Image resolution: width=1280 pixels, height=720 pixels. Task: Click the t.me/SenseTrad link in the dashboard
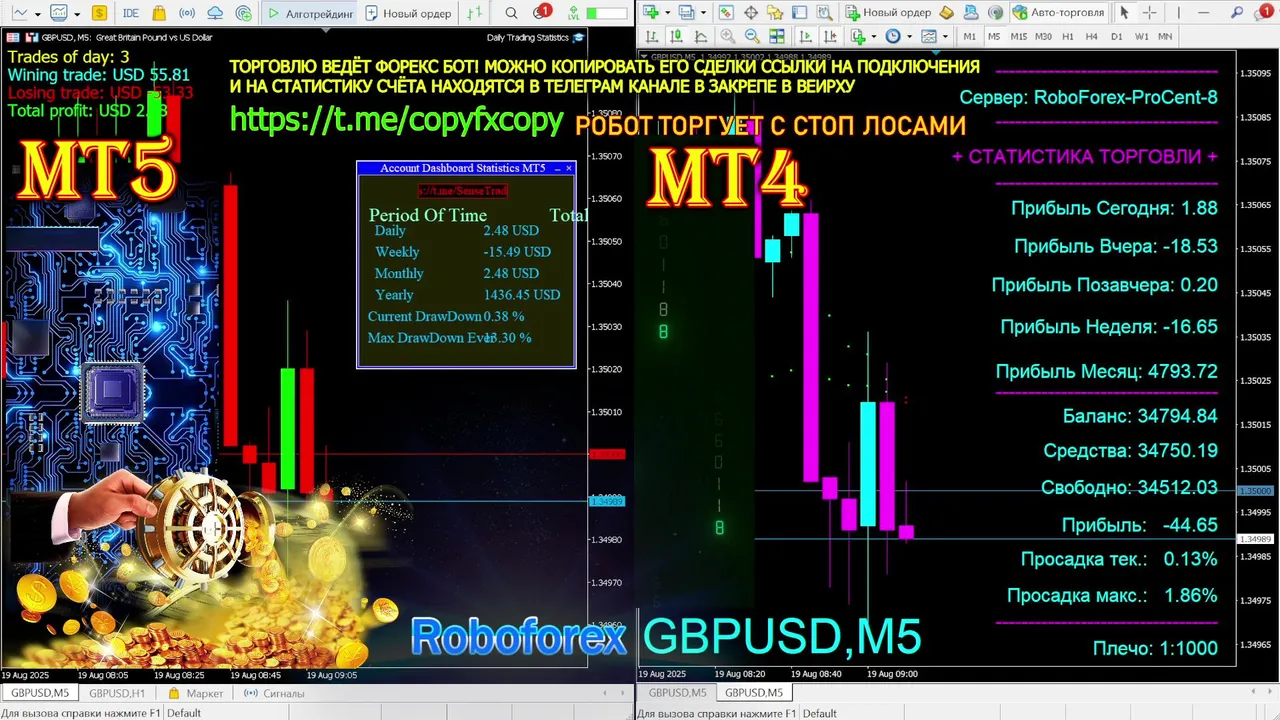pos(462,190)
